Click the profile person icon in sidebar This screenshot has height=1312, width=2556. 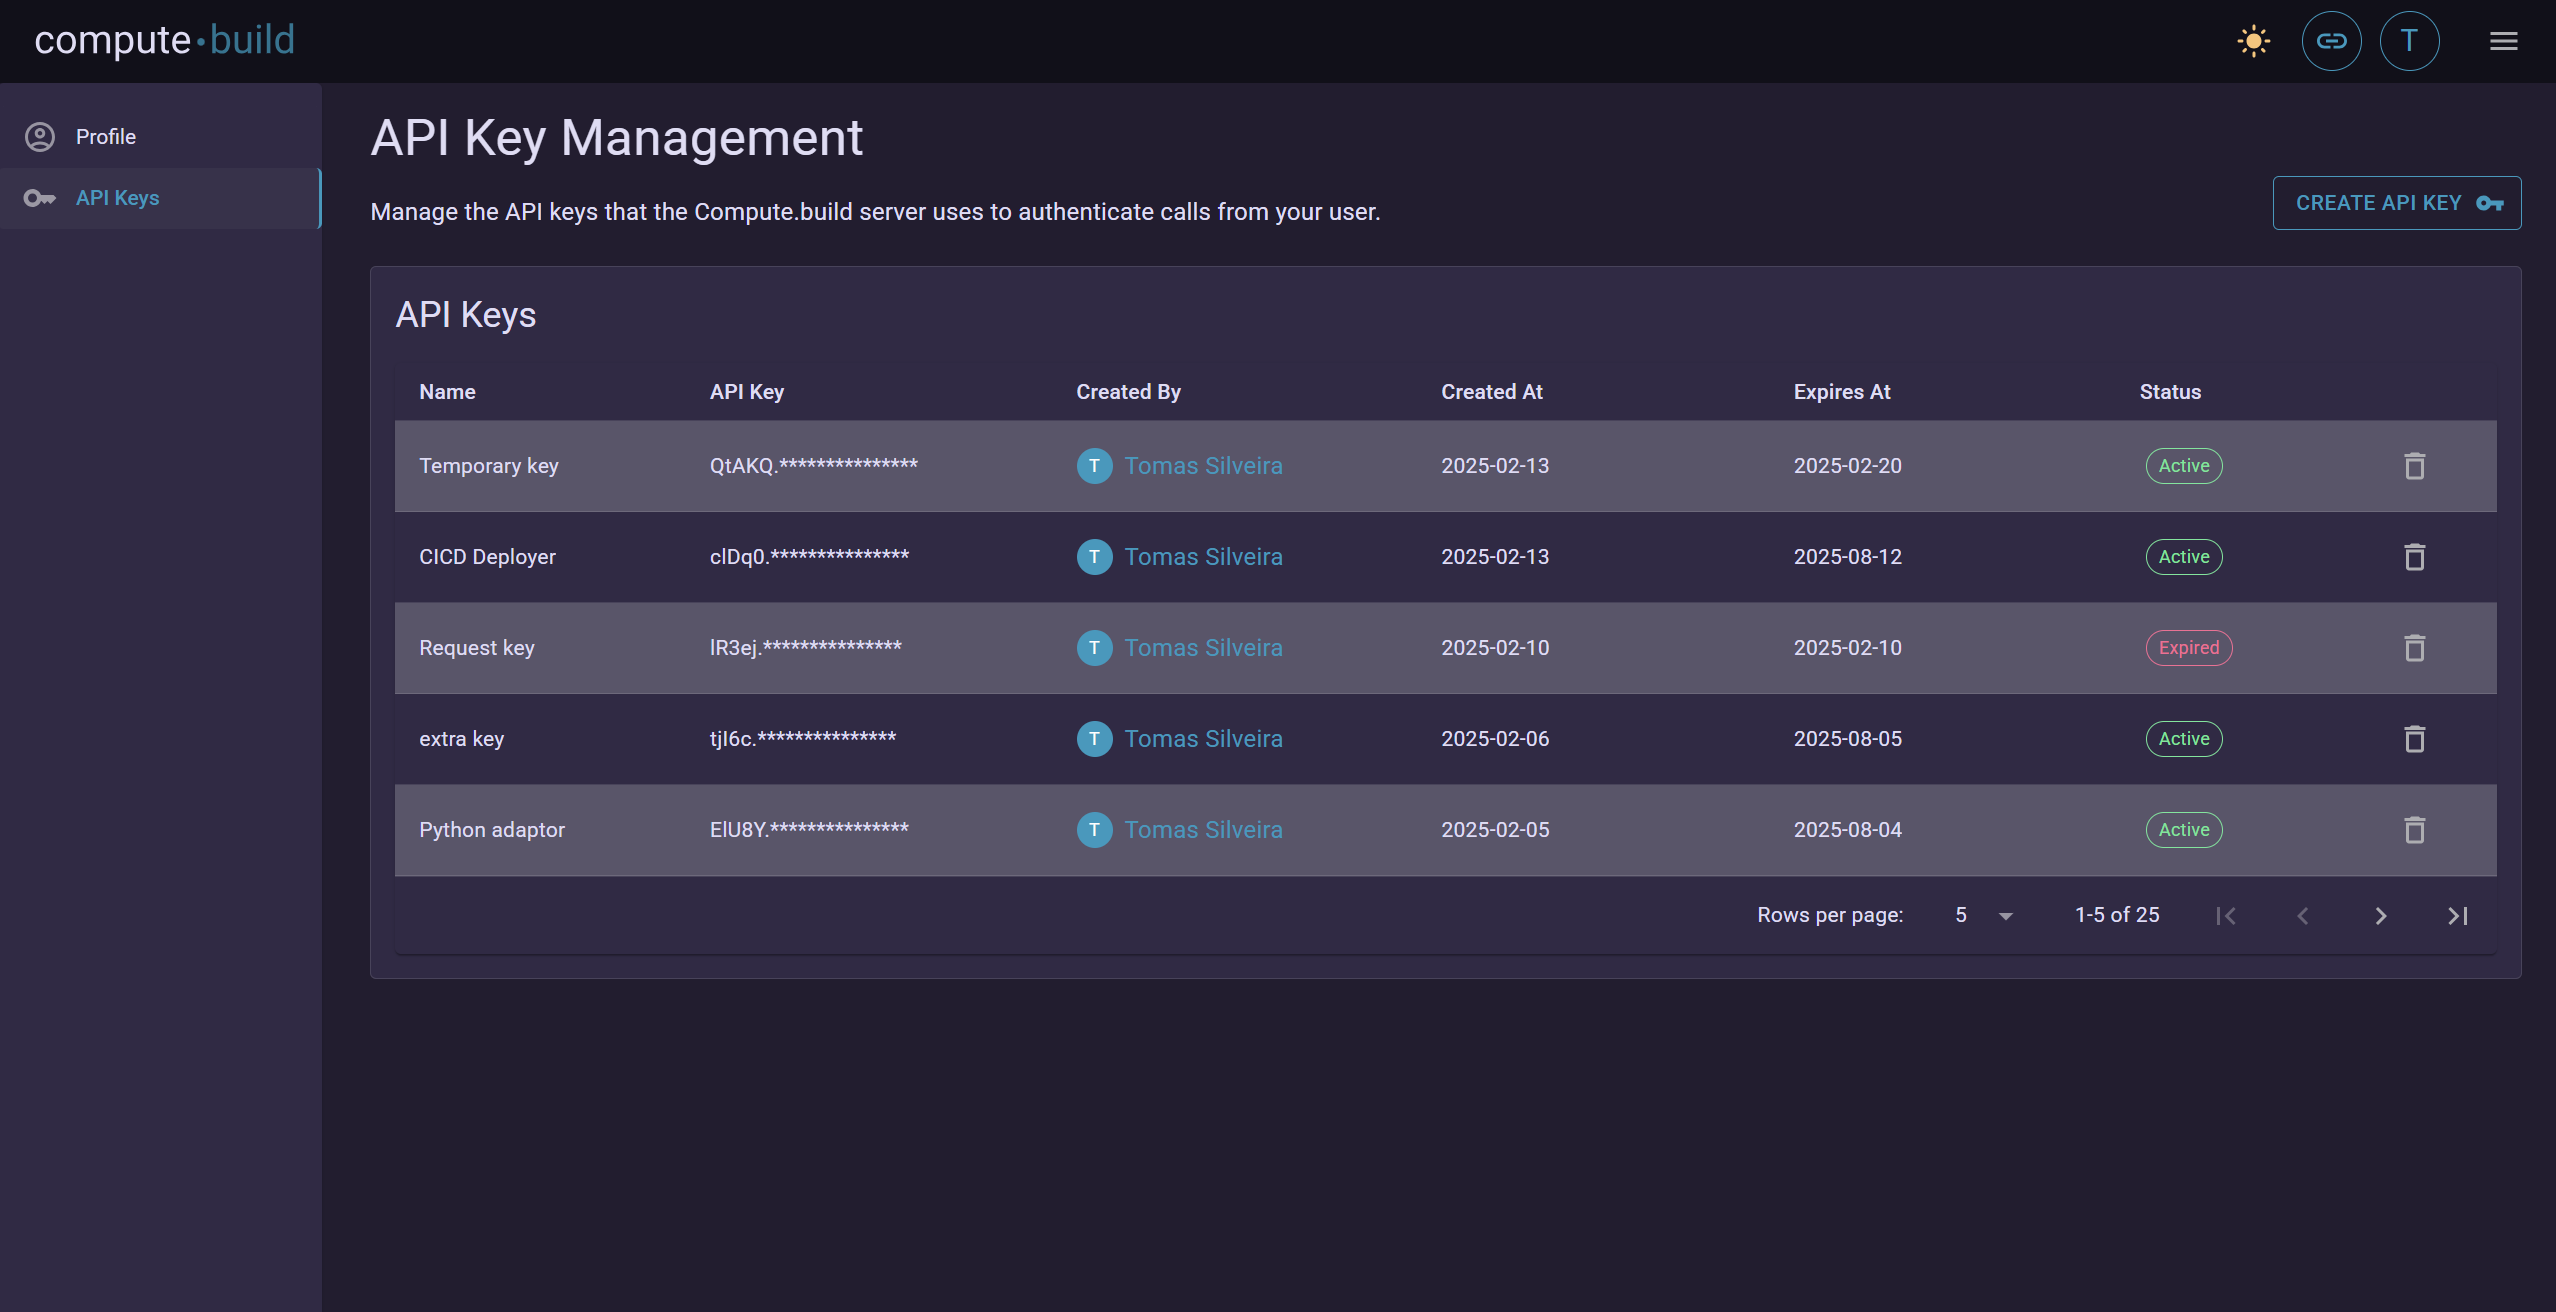pos(40,137)
